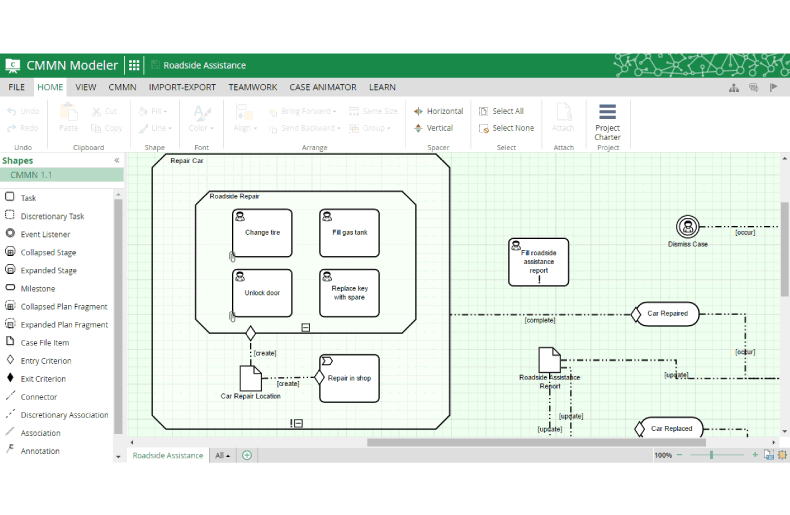The width and height of the screenshot is (790, 515).
Task: Click Select None in ribbon
Action: coord(506,128)
